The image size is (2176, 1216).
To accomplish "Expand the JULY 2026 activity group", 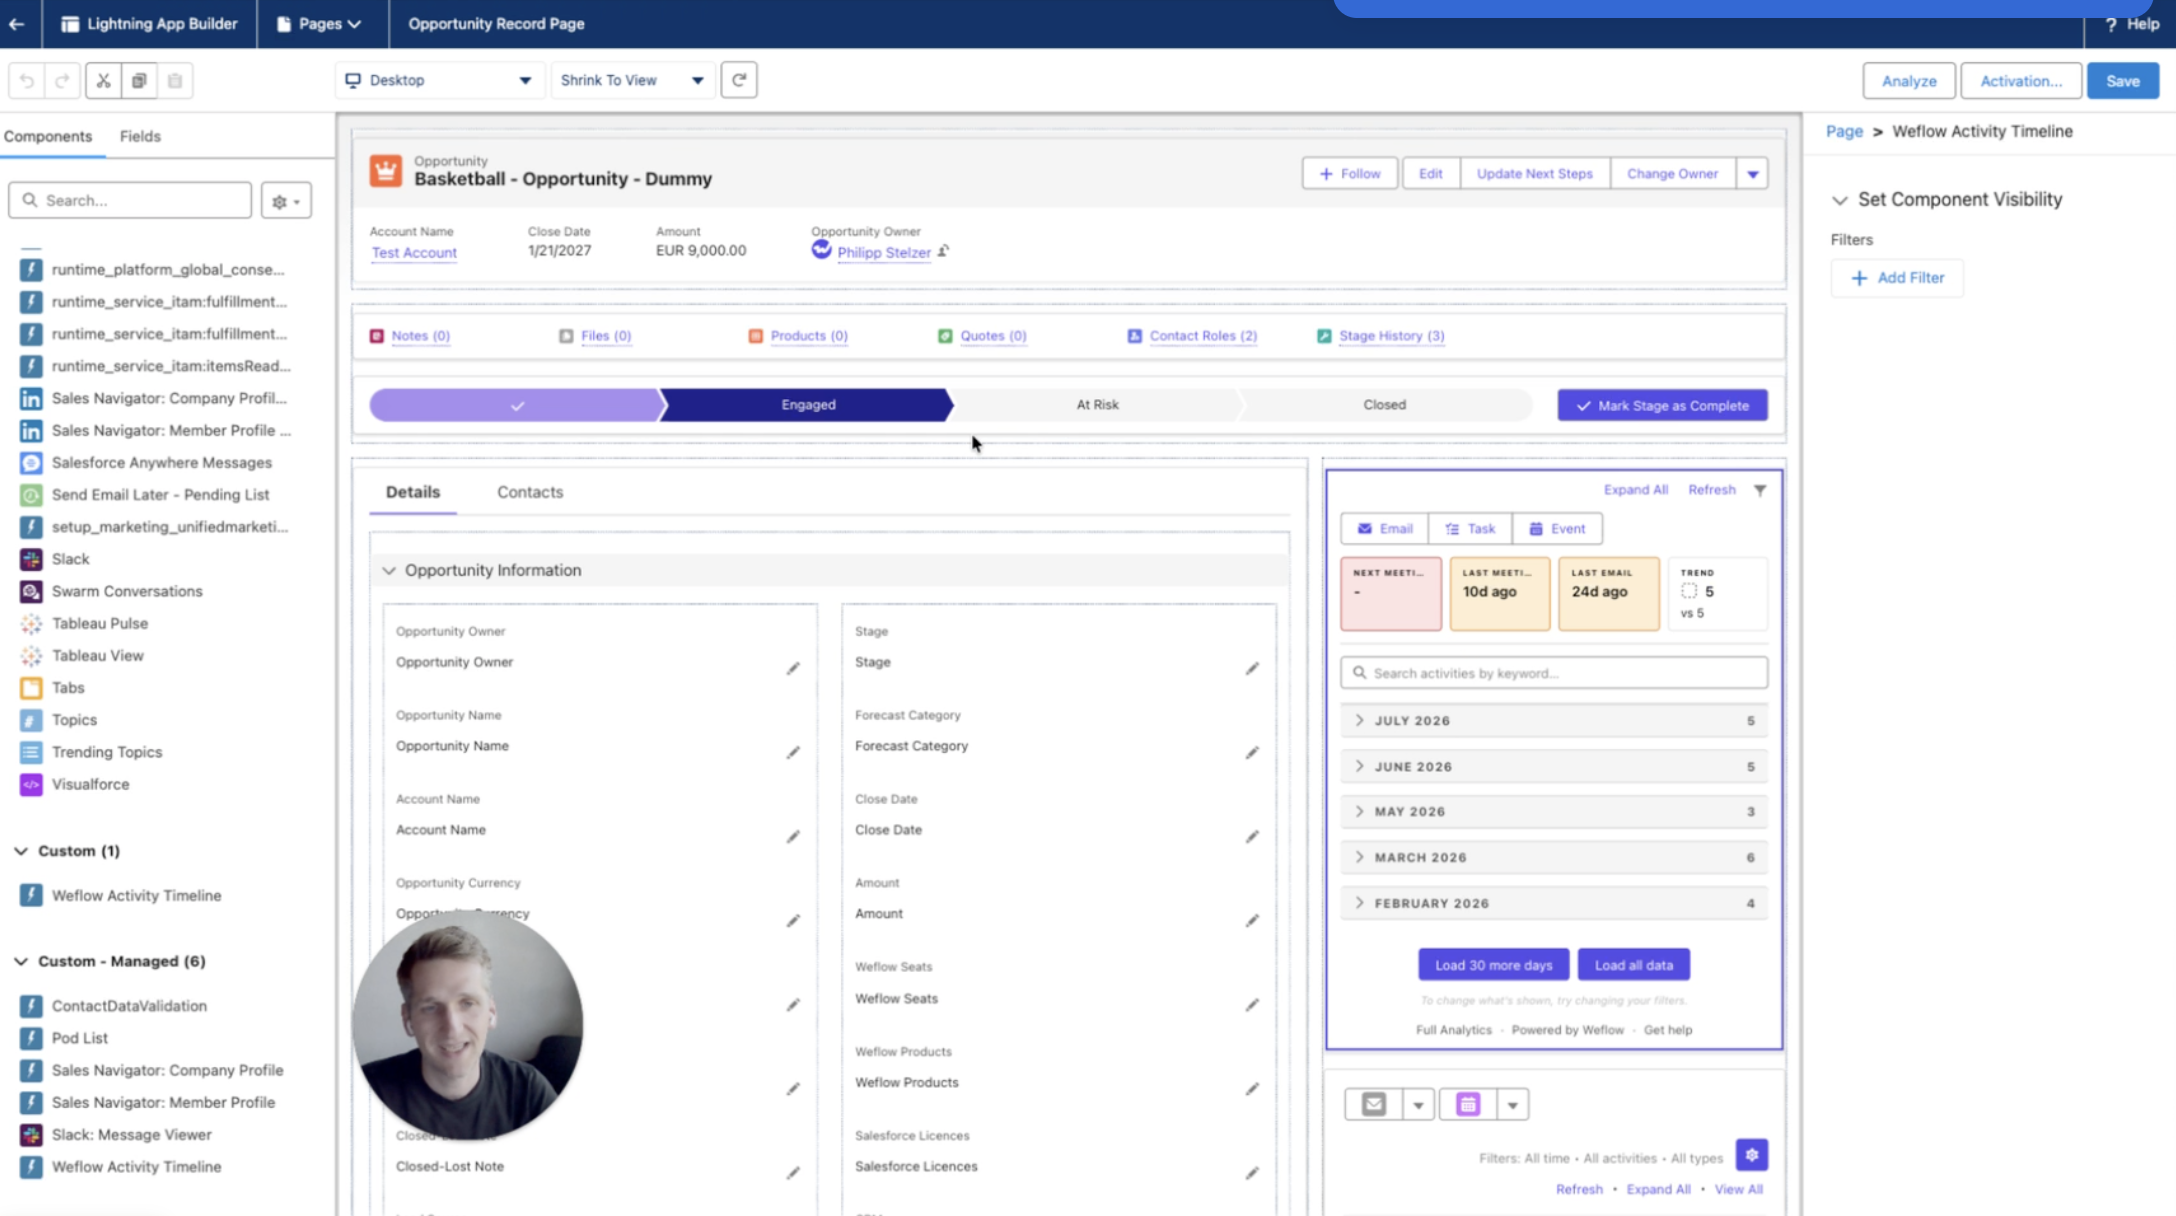I will point(1554,720).
